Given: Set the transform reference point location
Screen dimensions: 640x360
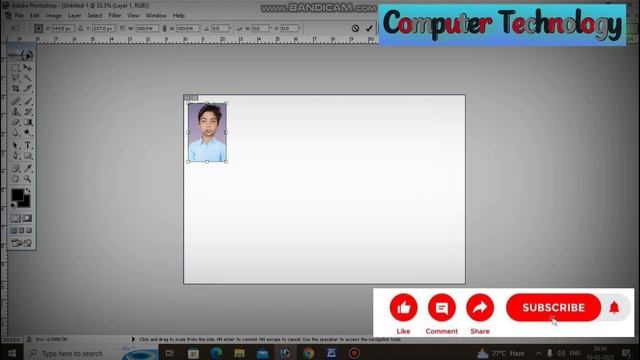Looking at the screenshot, I should (x=38, y=28).
